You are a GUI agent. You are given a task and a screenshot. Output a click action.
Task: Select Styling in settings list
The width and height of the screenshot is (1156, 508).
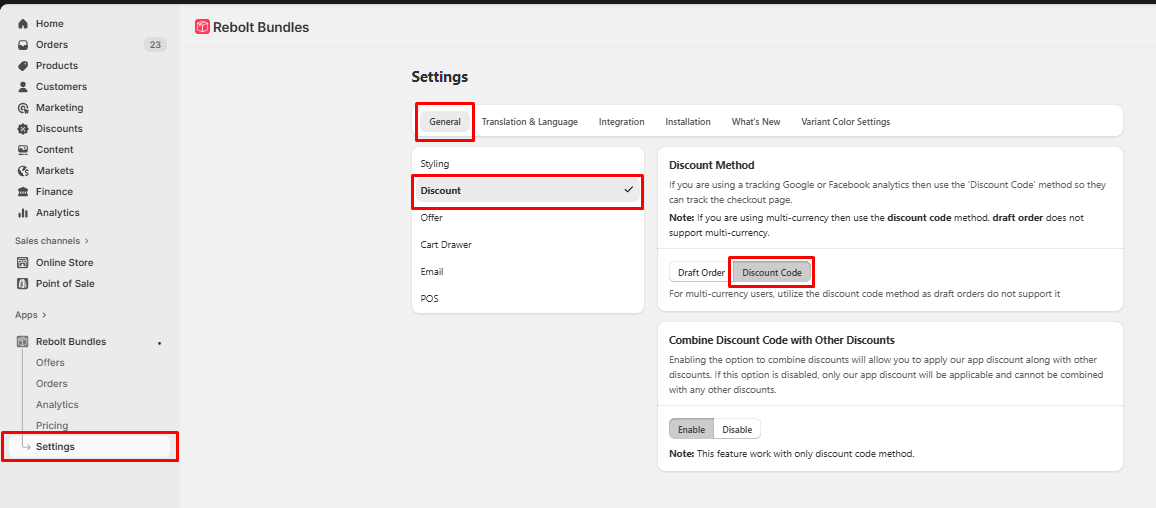click(x=528, y=164)
